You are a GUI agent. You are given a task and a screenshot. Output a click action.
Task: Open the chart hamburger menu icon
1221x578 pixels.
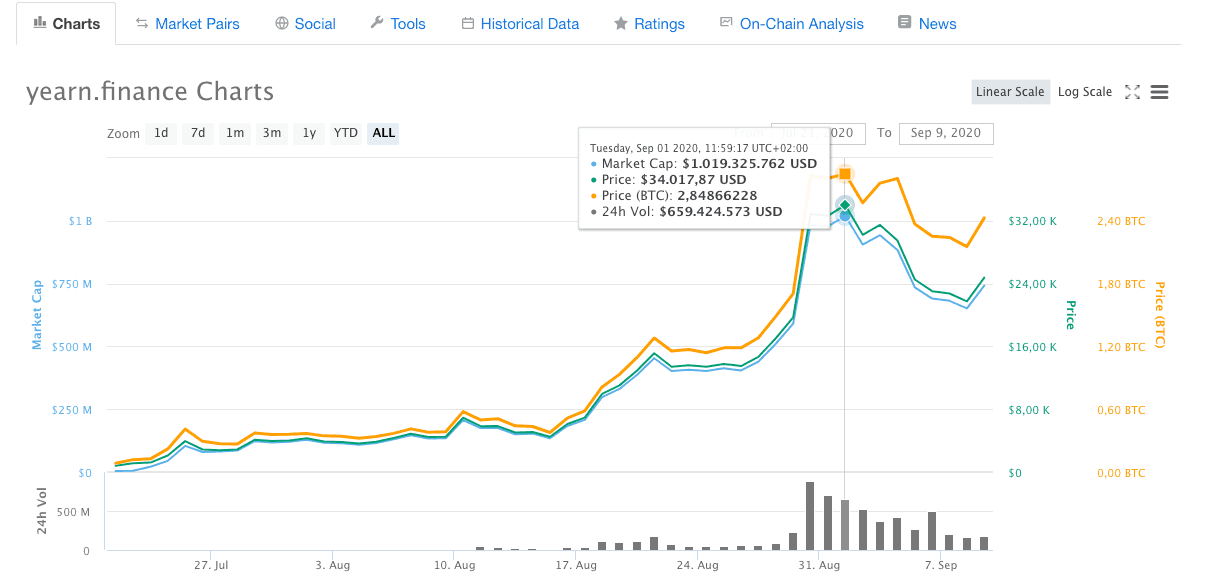click(x=1160, y=92)
